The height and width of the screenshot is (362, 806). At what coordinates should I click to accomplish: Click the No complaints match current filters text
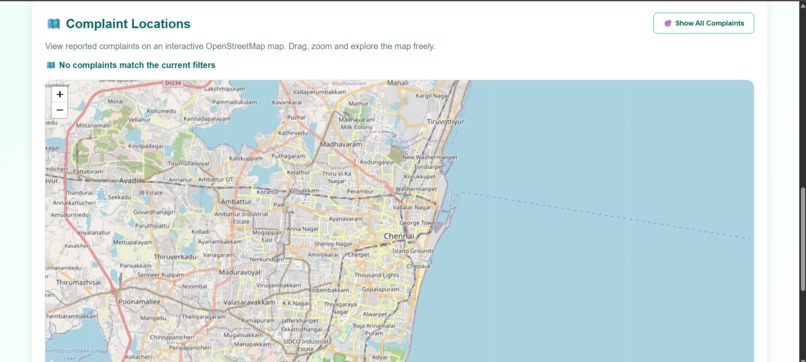point(137,65)
